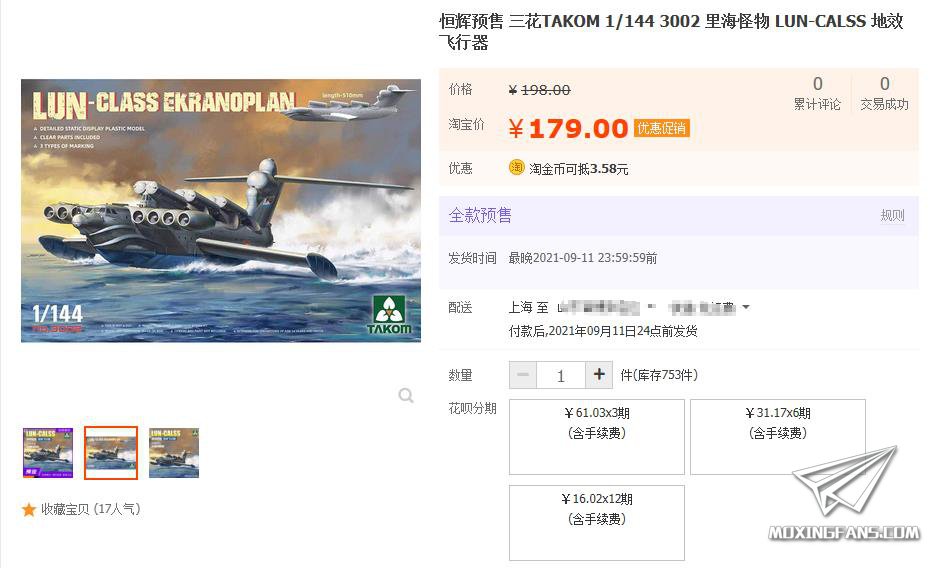Viewport: 930px width, 568px height.
Task: Select the first purple product thumbnail
Action: pyautogui.click(x=48, y=453)
